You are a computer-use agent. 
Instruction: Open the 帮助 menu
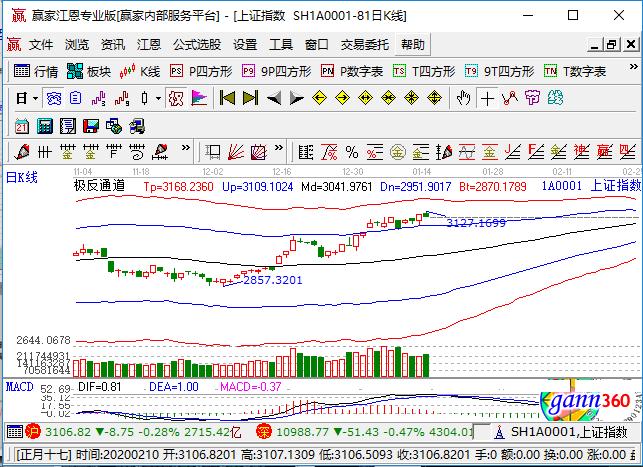click(x=413, y=44)
